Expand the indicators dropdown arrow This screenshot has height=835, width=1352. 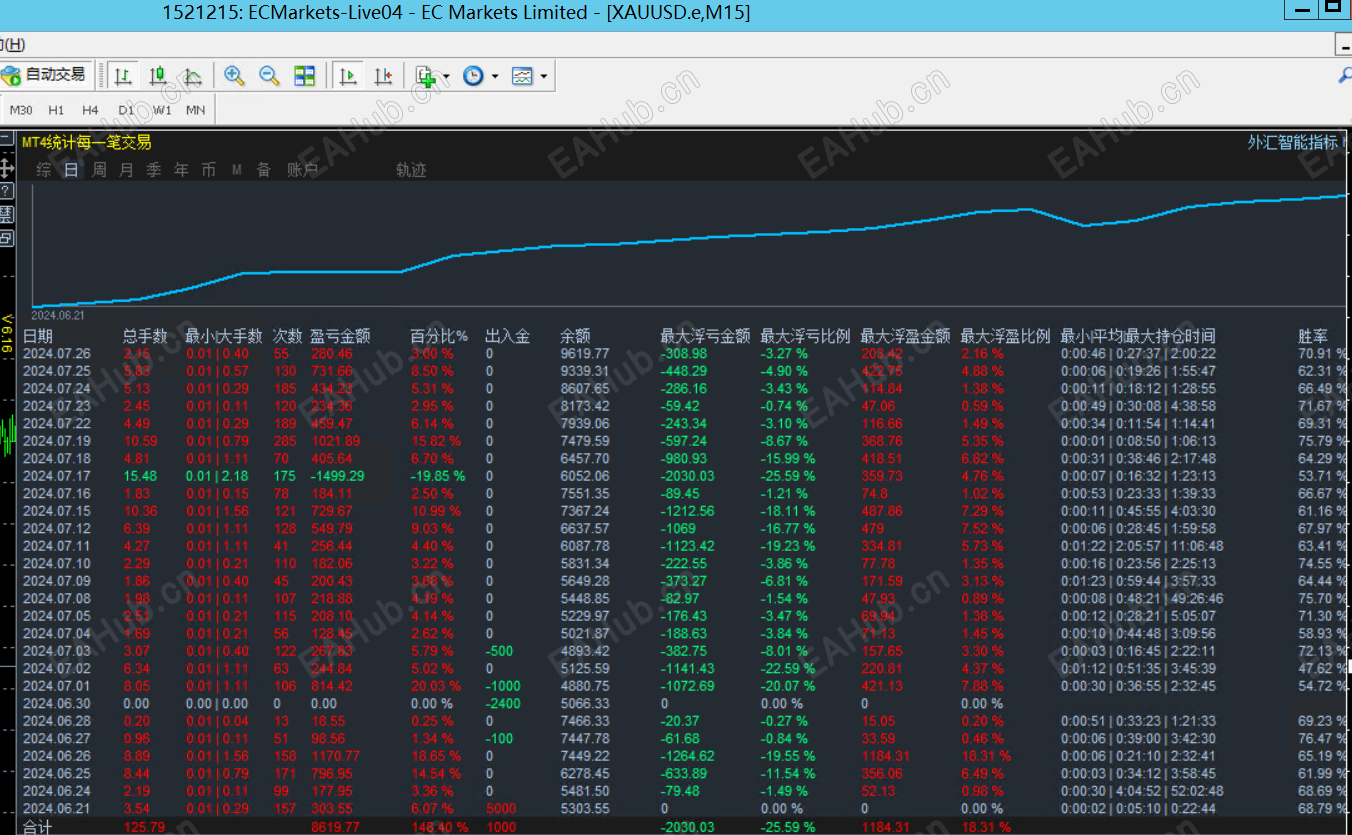(446, 76)
